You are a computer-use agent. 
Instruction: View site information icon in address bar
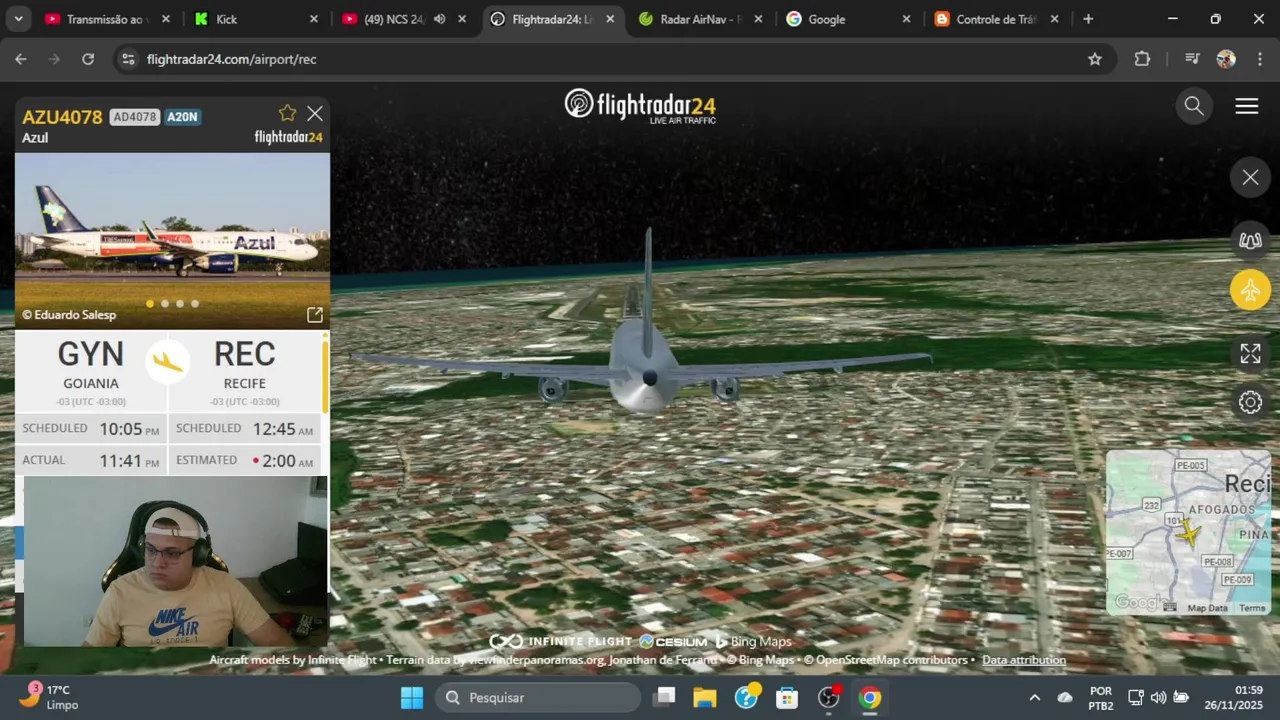point(127,59)
